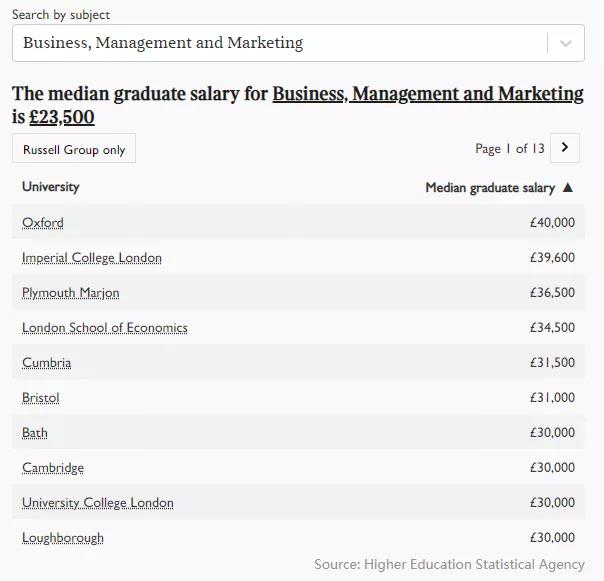Select the Bath university link
This screenshot has height=581, width=604.
[x=35, y=433]
